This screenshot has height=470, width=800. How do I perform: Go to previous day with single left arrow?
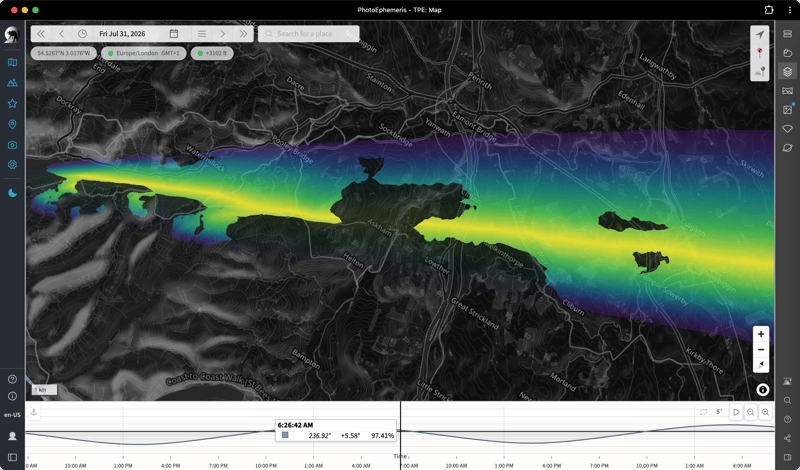(62, 34)
